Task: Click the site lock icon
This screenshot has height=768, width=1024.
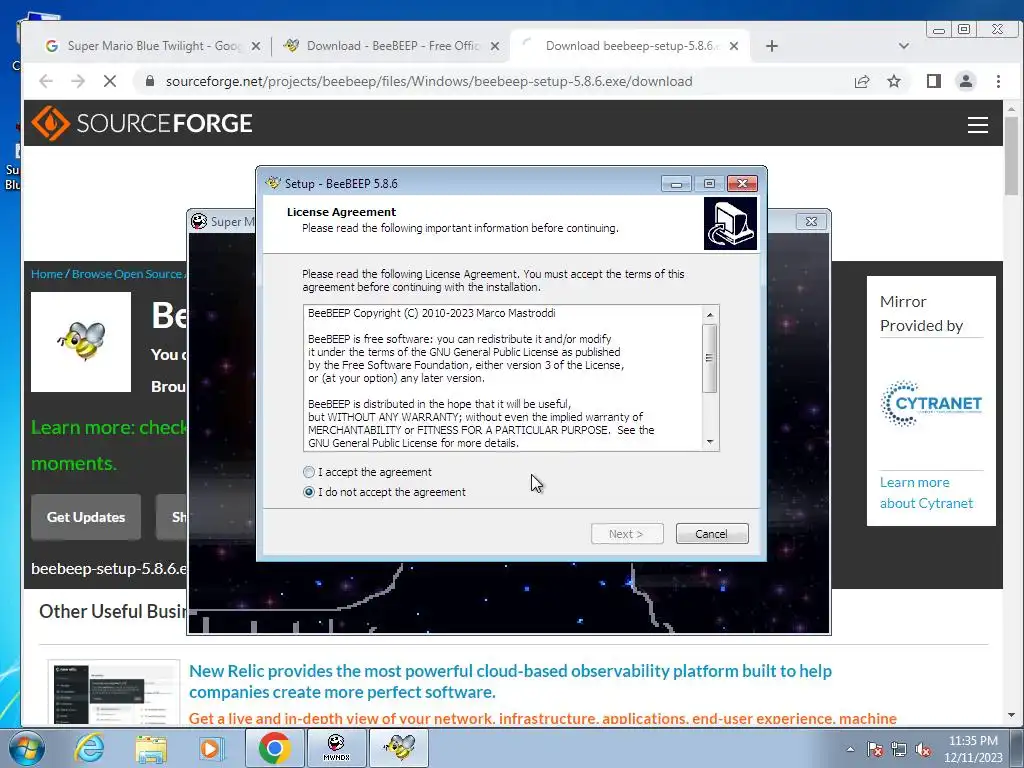Action: pos(150,81)
